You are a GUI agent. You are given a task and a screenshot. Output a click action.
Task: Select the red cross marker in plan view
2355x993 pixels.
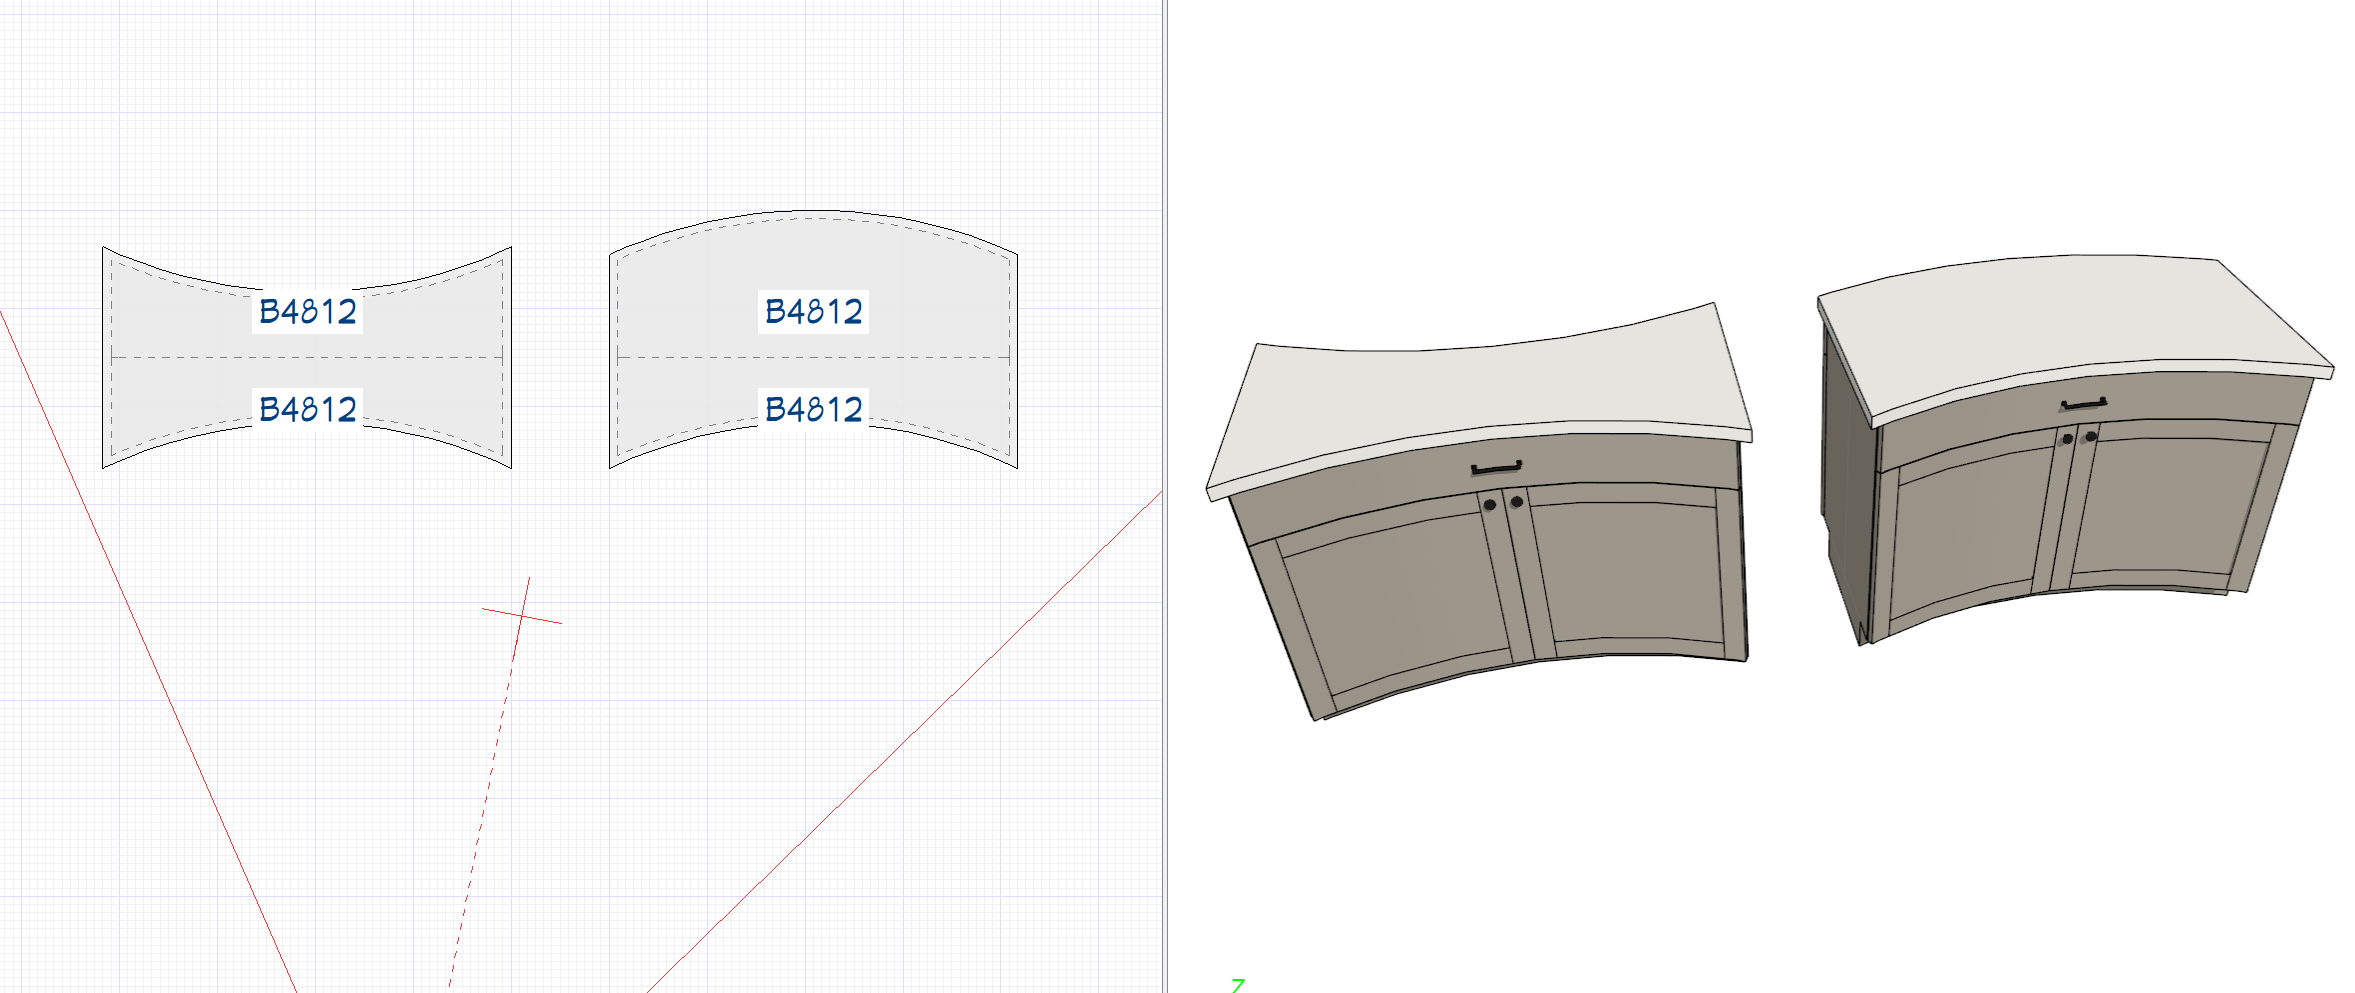click(x=521, y=615)
